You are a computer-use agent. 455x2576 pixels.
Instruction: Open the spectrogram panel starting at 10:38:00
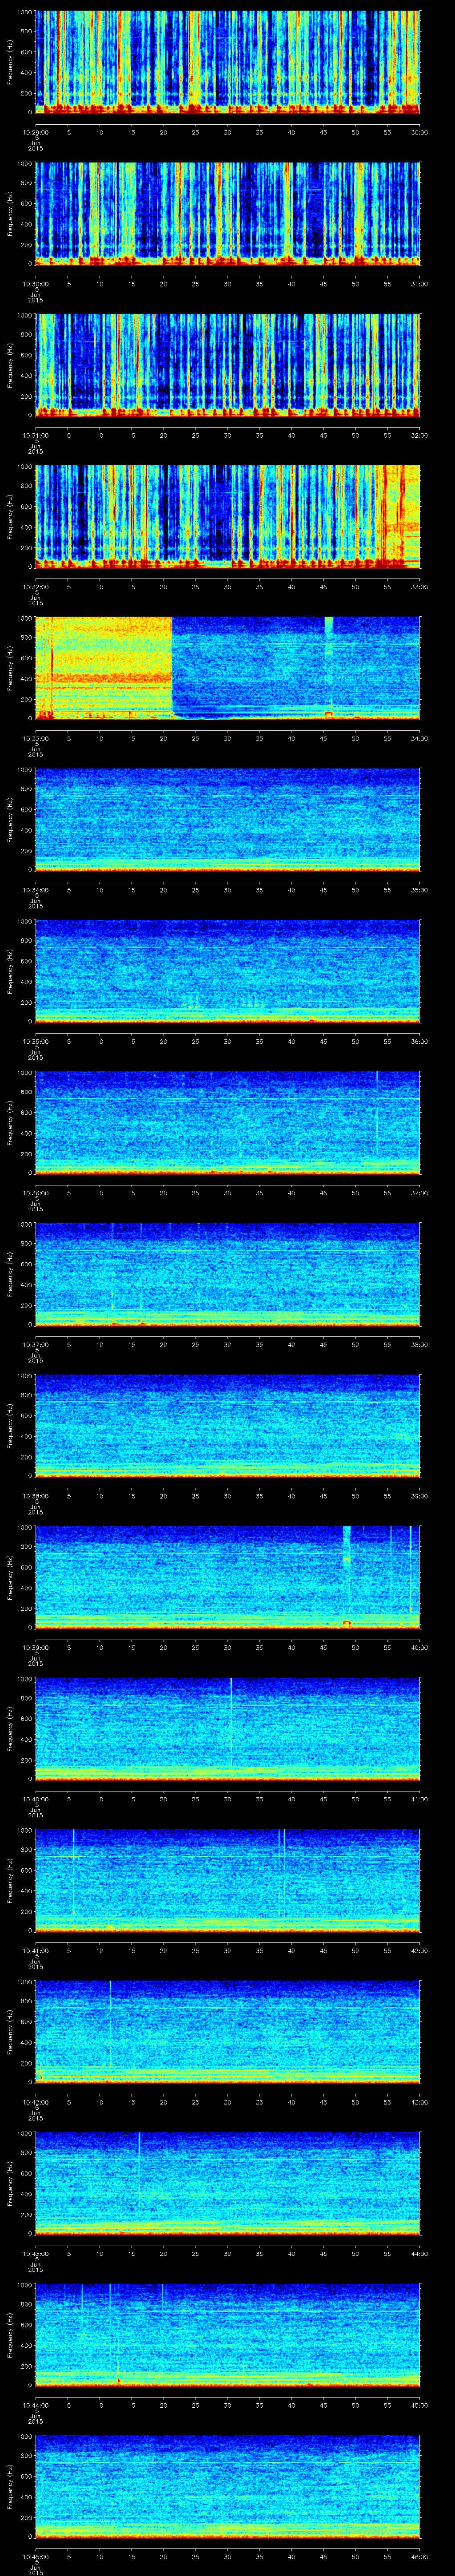click(x=228, y=1425)
